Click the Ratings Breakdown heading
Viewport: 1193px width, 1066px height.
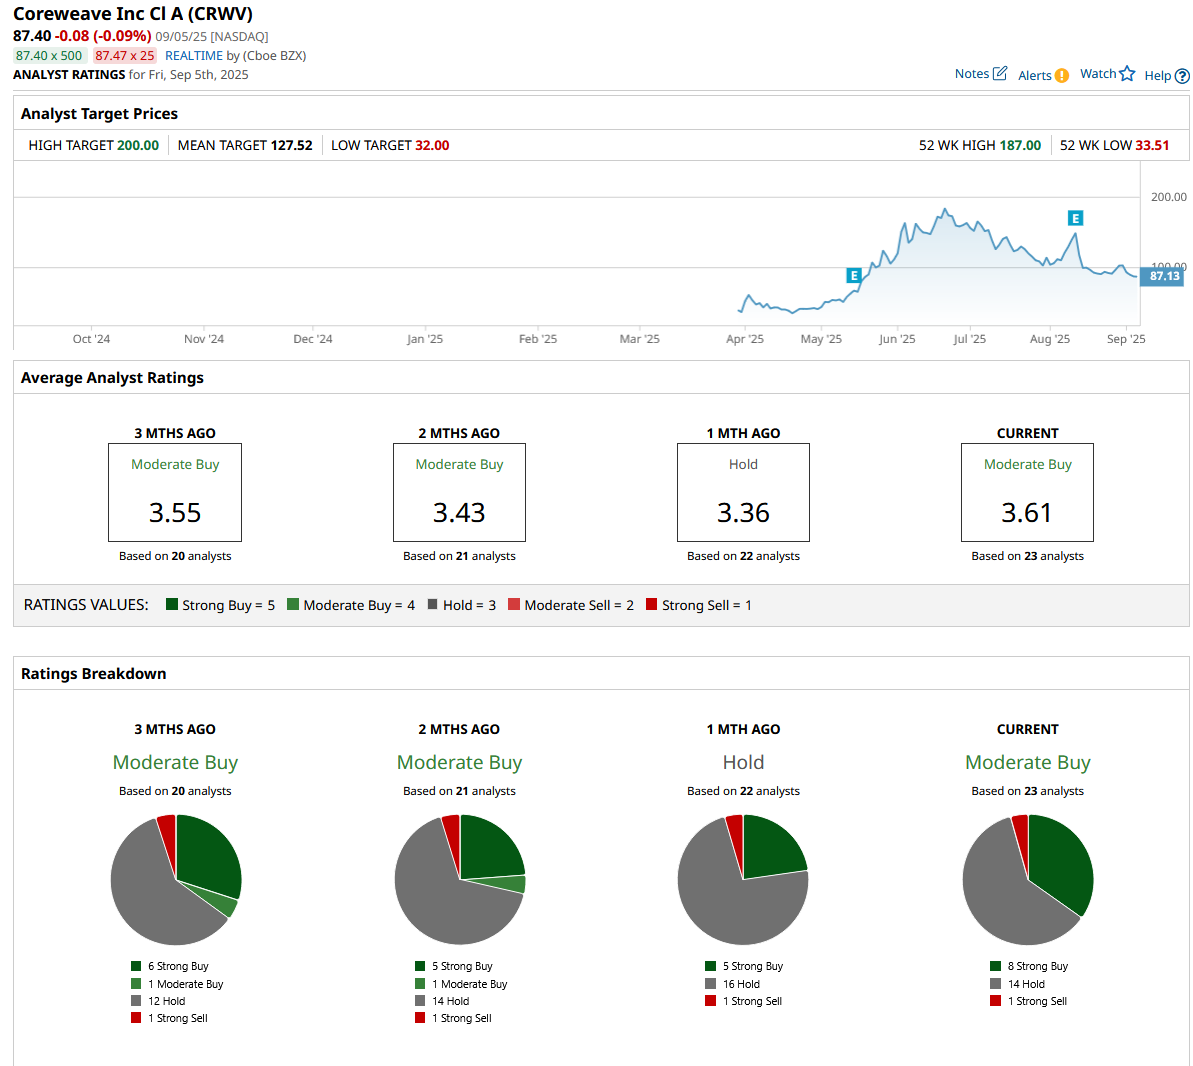coord(94,673)
